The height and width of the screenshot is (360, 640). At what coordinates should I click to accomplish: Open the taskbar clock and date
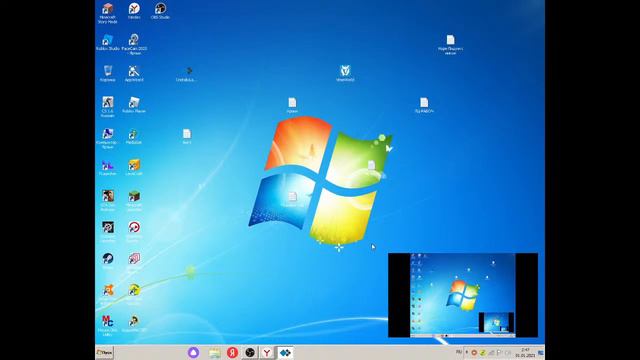[x=525, y=353]
